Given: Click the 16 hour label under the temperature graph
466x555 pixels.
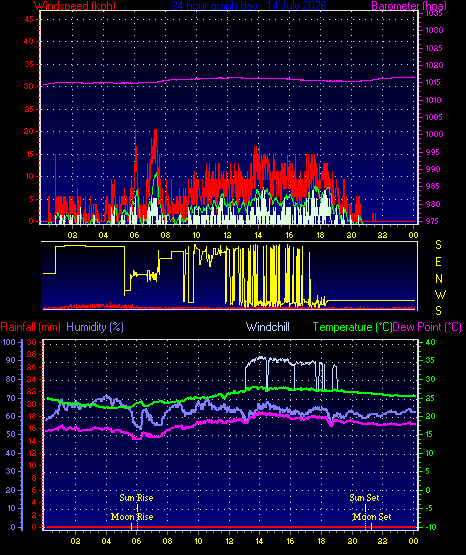Looking at the screenshot, I should tap(290, 541).
